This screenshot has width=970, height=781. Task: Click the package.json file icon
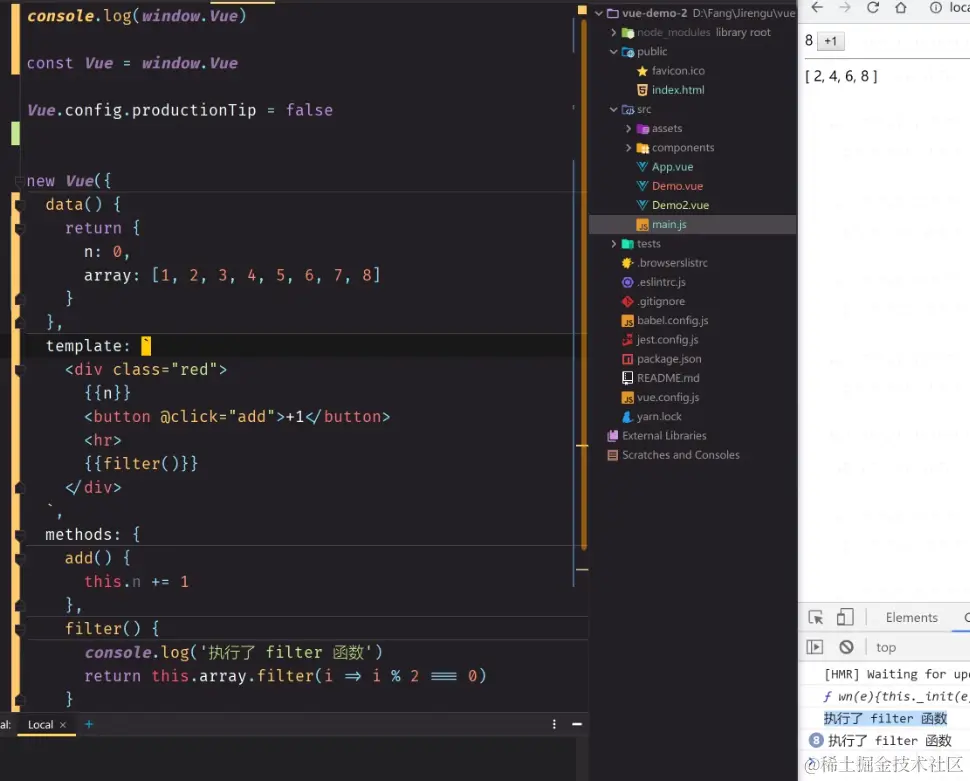coord(627,359)
